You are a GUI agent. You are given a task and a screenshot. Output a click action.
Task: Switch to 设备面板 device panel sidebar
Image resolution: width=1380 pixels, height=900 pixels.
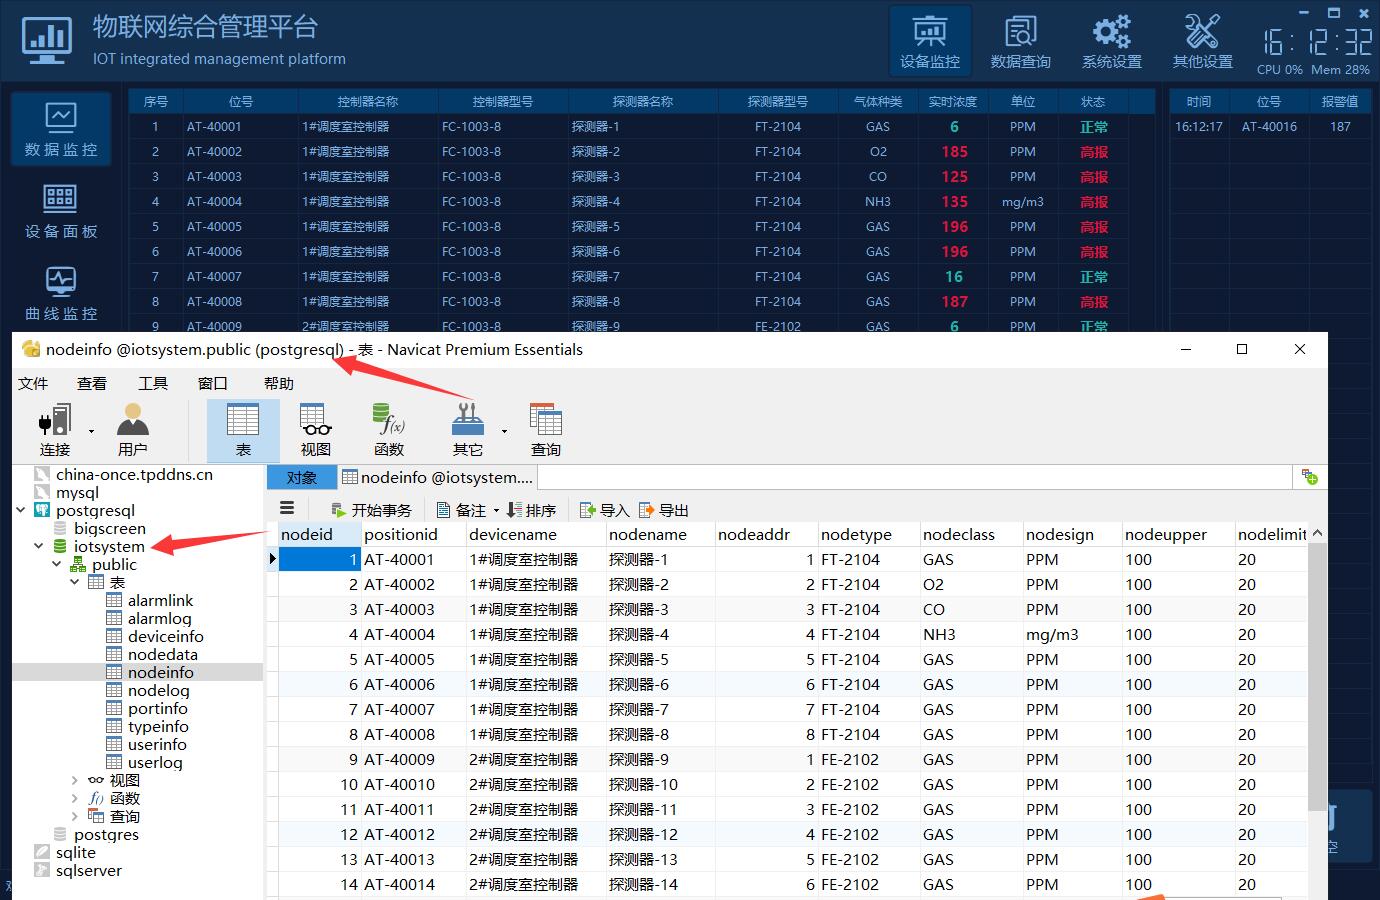(61, 211)
